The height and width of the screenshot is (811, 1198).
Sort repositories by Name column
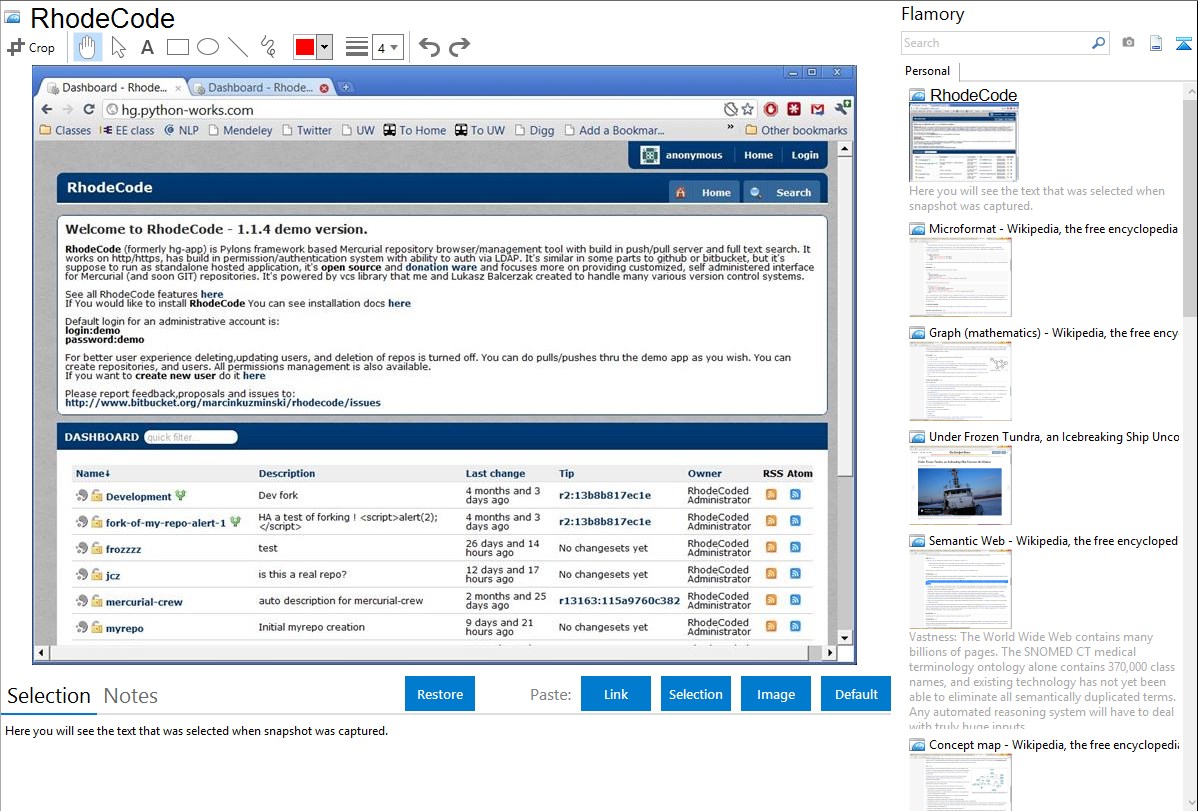pos(92,473)
